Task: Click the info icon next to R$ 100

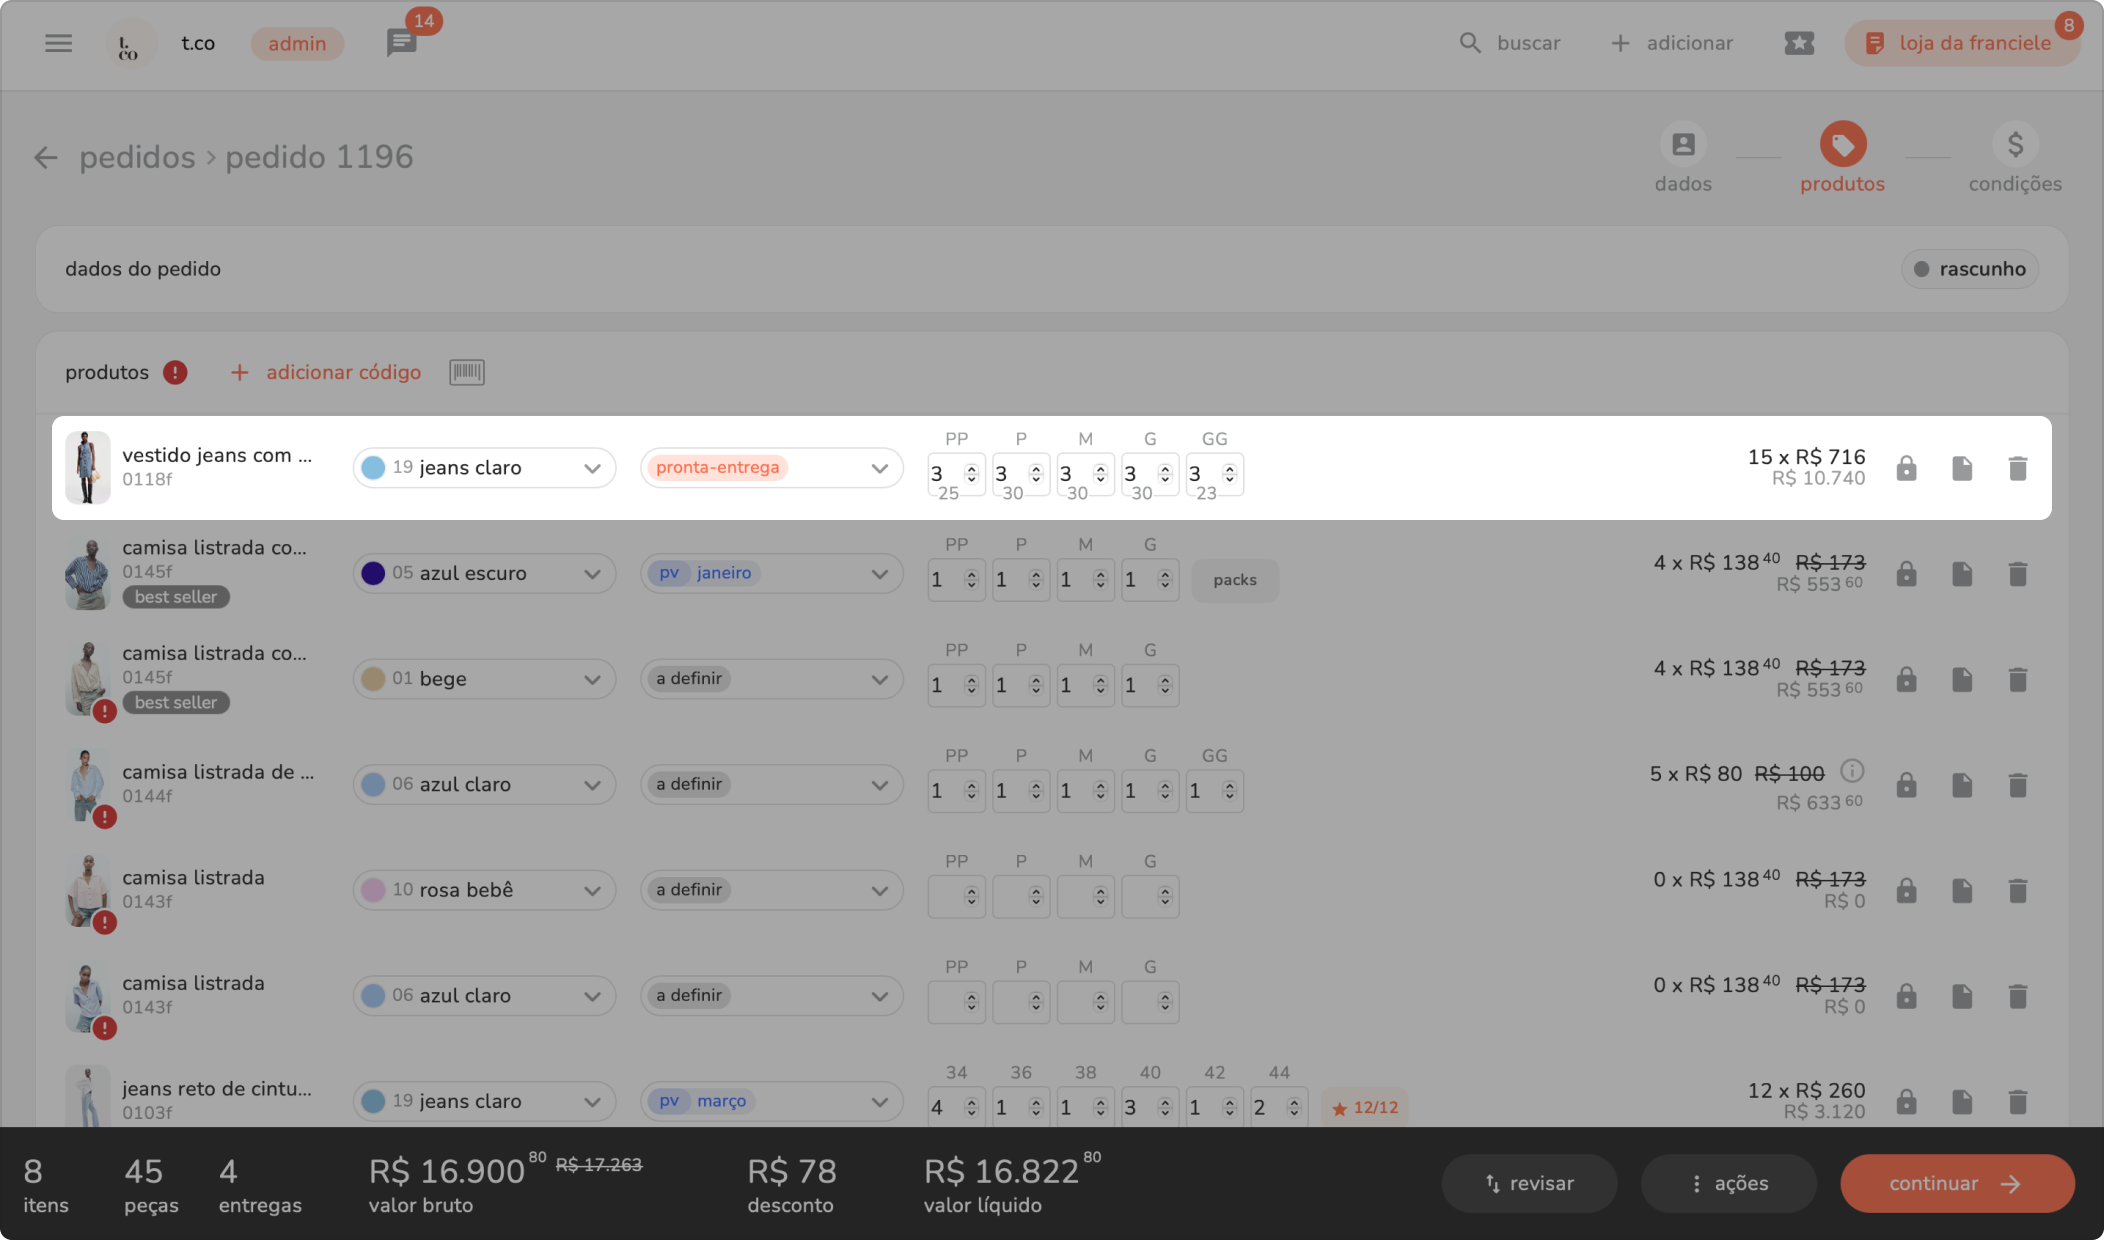Action: 1852,771
